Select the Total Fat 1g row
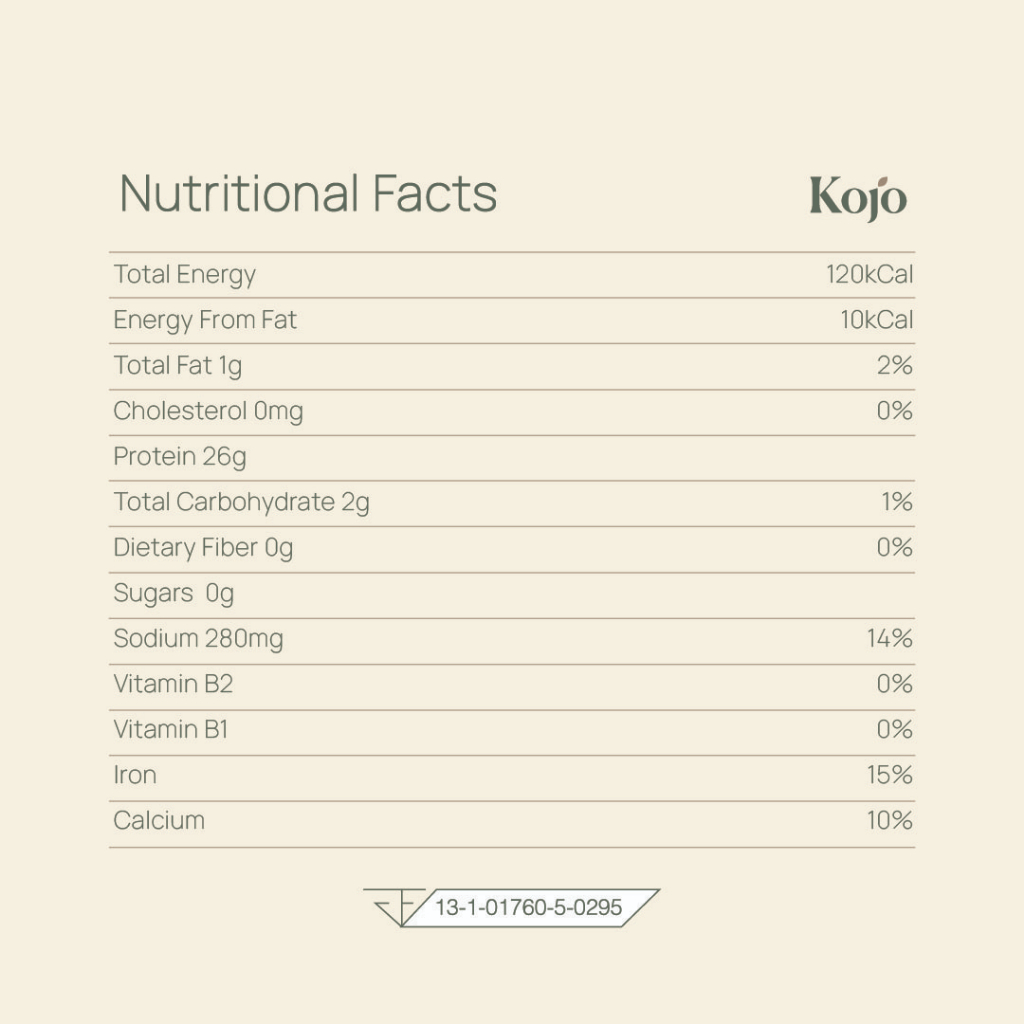Image resolution: width=1024 pixels, height=1024 pixels. click(x=512, y=366)
